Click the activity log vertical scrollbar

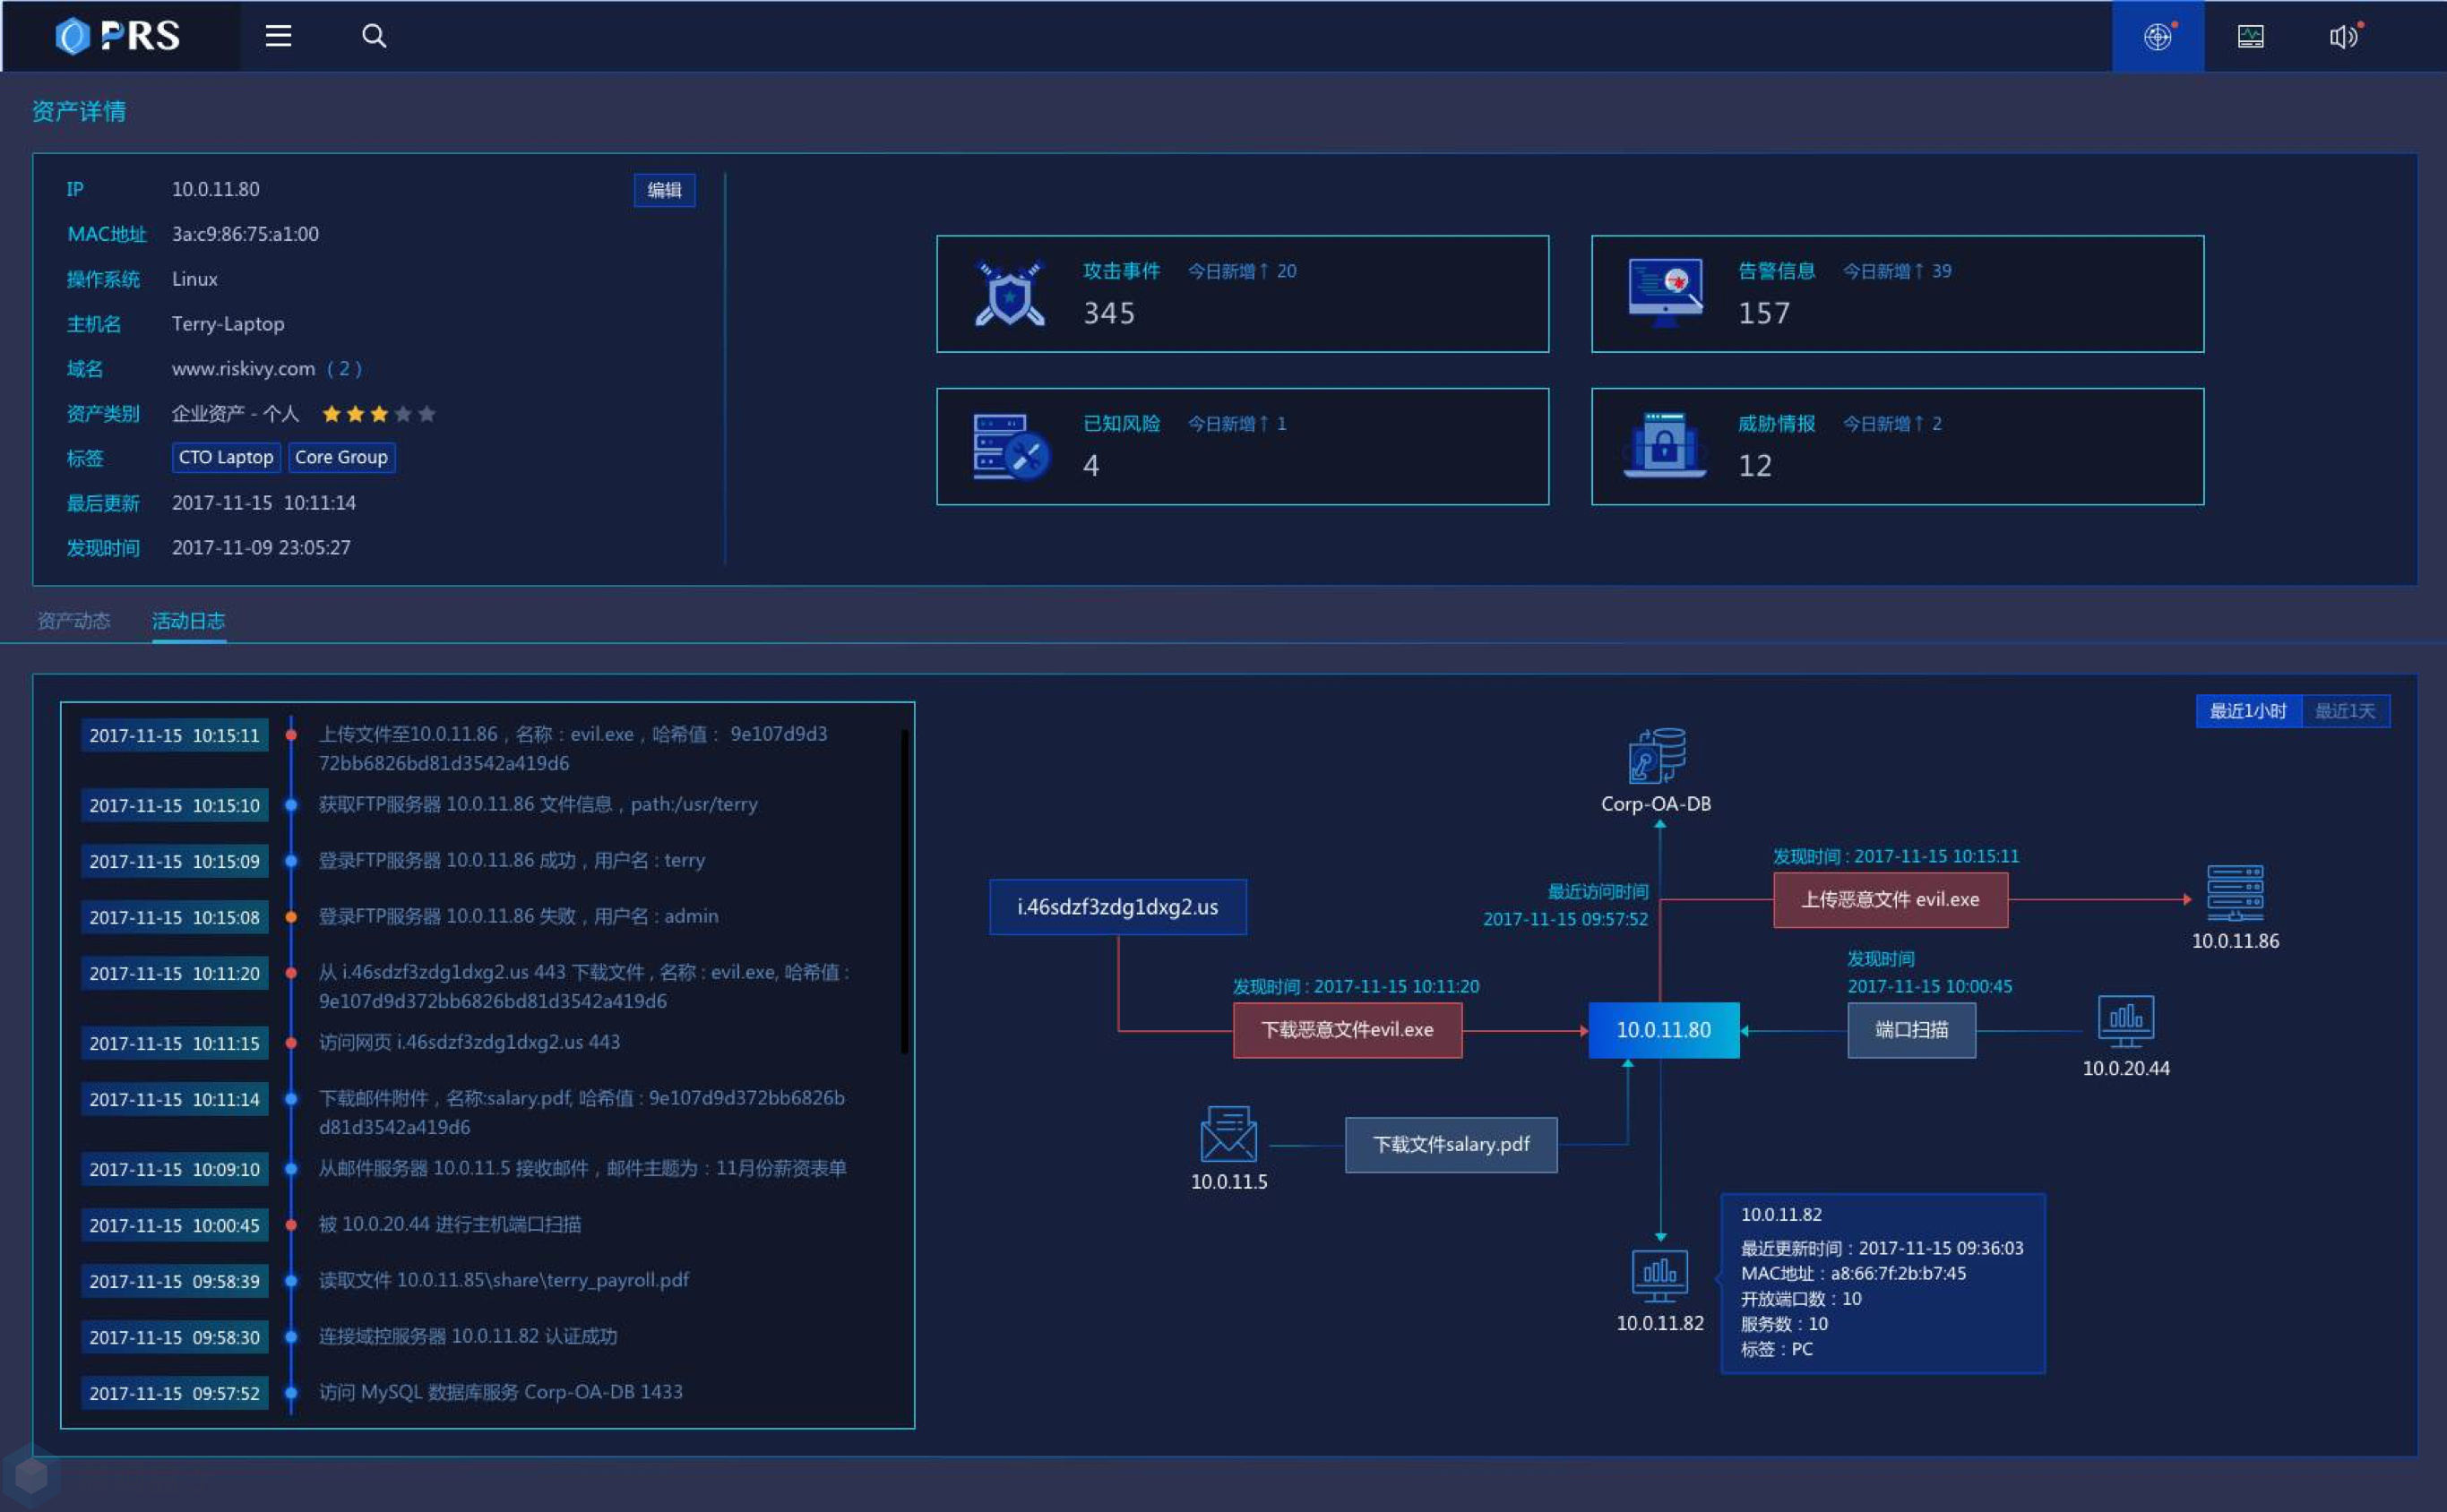[904, 890]
